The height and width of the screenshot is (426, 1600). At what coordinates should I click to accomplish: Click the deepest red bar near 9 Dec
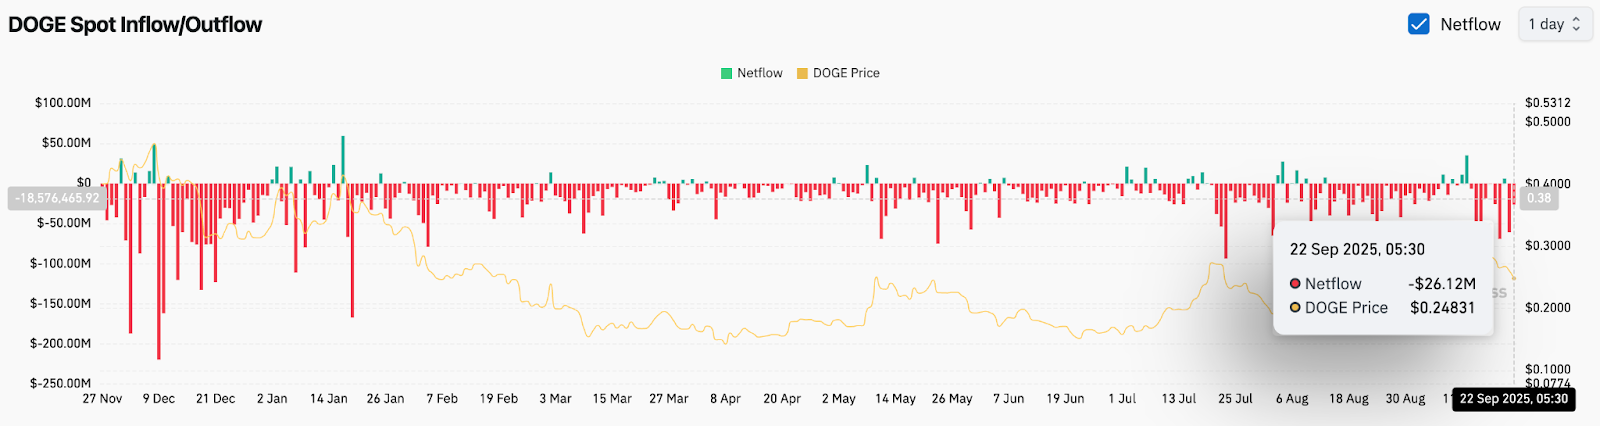pyautogui.click(x=159, y=271)
